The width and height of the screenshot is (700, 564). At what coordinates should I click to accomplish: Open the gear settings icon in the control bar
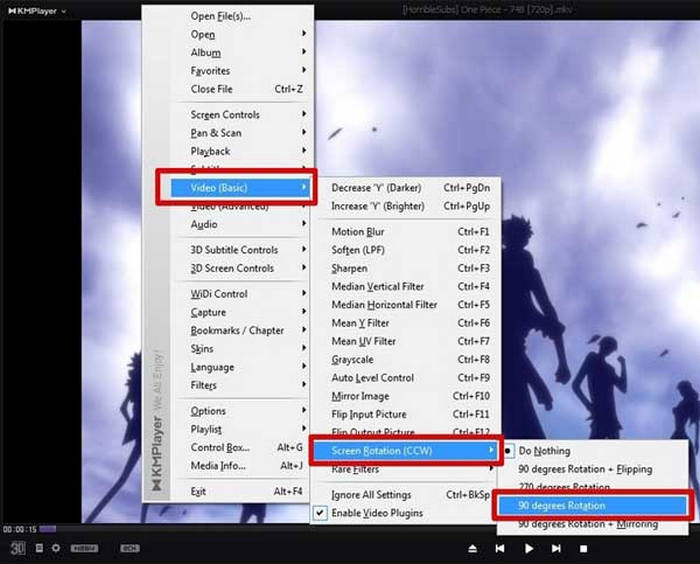click(x=56, y=548)
